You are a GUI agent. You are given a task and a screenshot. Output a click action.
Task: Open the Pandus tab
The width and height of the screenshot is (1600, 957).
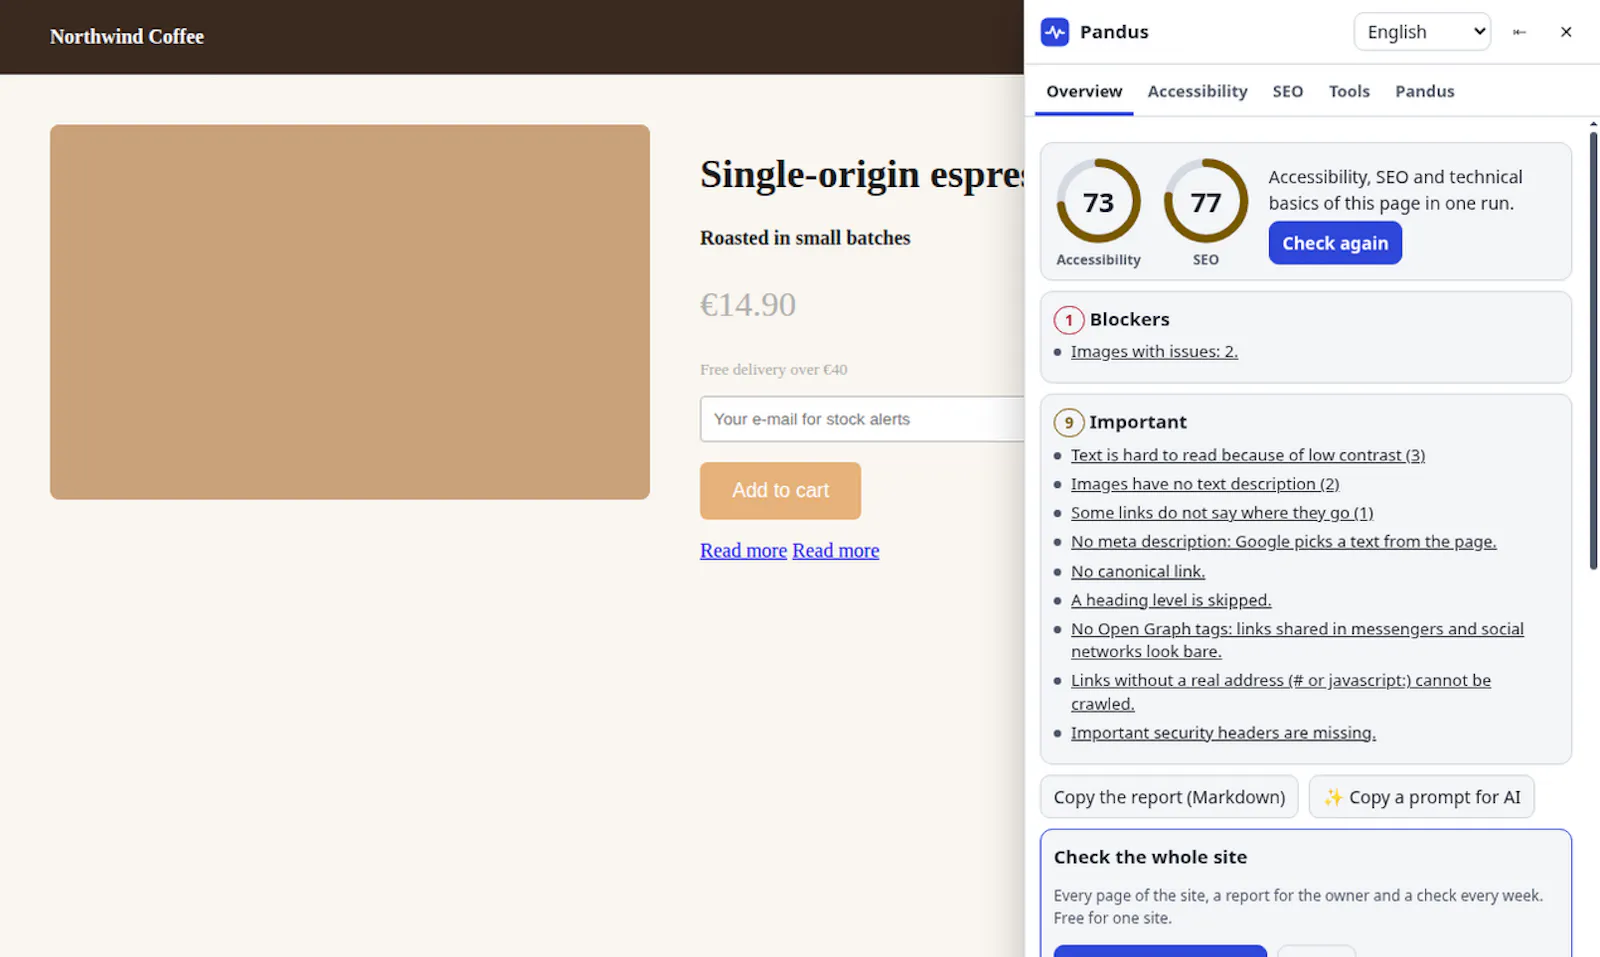[1425, 91]
